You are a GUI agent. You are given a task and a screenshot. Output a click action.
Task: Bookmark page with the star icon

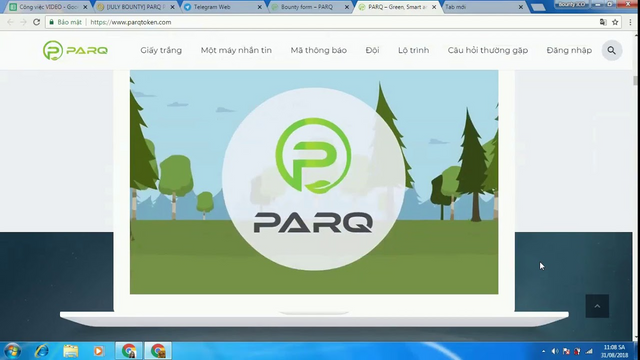click(x=615, y=22)
